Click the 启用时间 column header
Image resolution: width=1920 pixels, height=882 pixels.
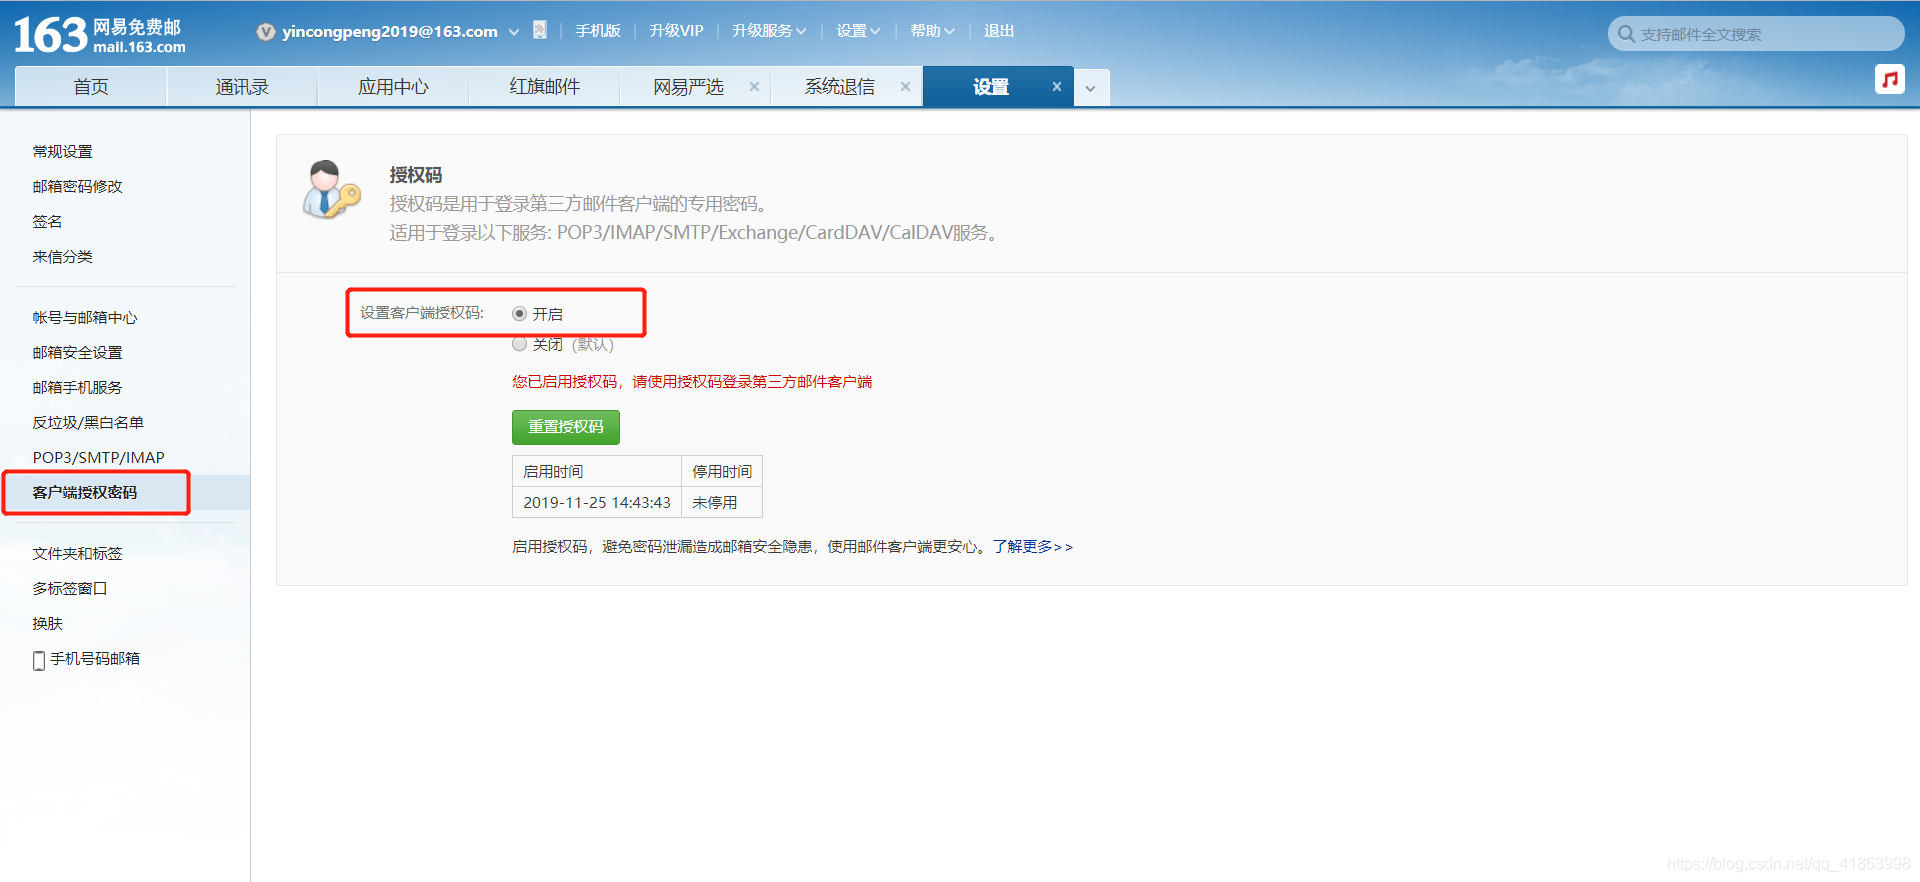pyautogui.click(x=597, y=472)
